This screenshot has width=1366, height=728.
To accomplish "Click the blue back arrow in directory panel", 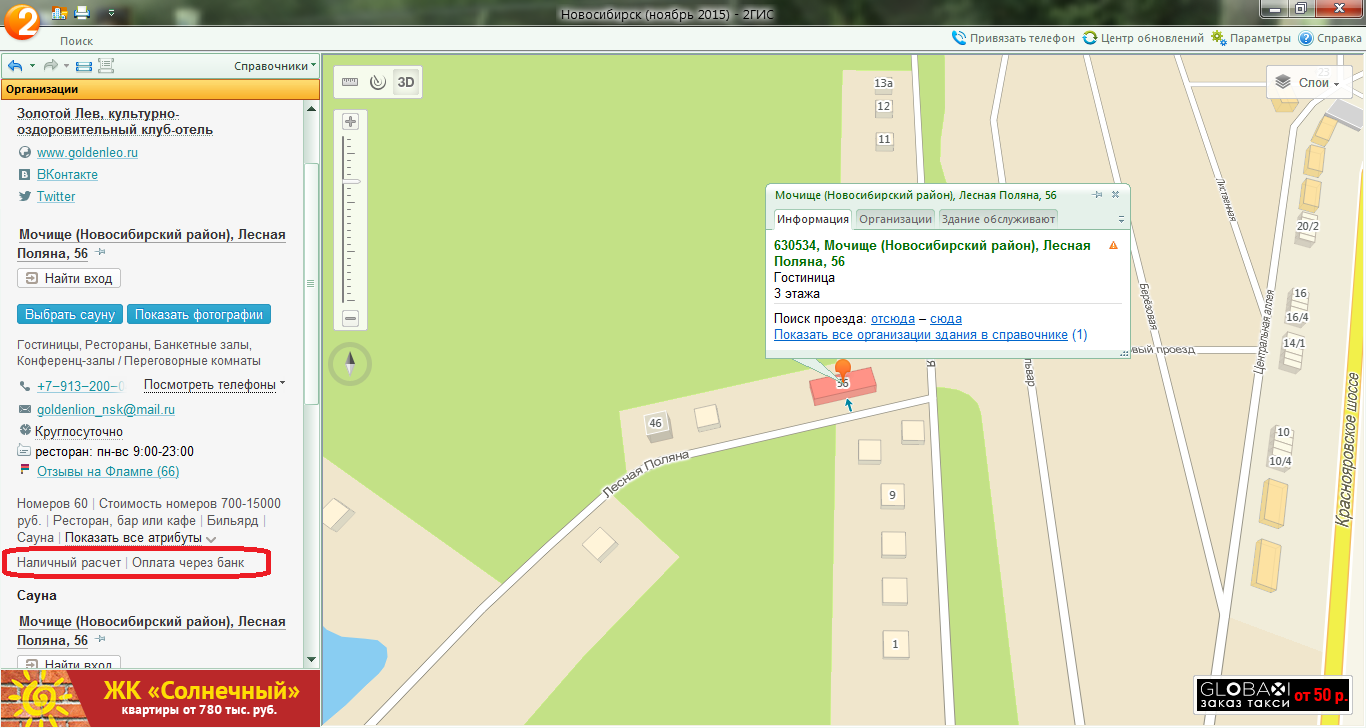I will 15,66.
